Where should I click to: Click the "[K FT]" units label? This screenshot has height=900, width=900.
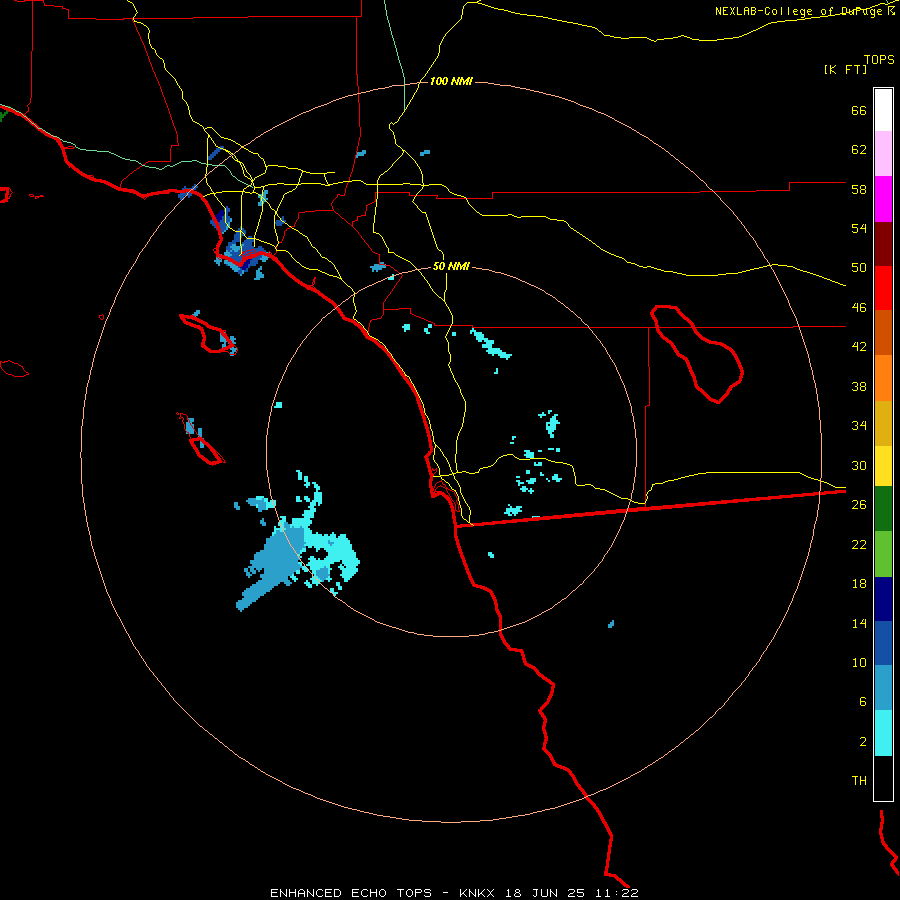(x=845, y=69)
